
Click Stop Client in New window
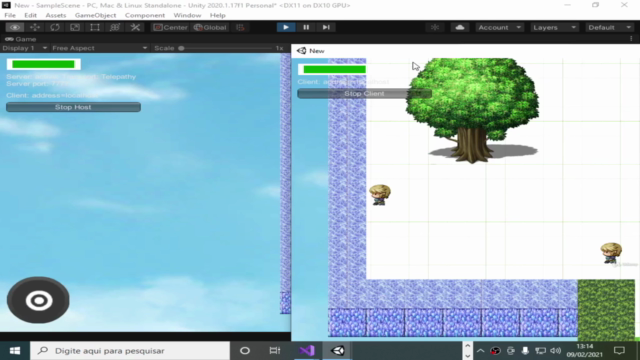(x=364, y=93)
